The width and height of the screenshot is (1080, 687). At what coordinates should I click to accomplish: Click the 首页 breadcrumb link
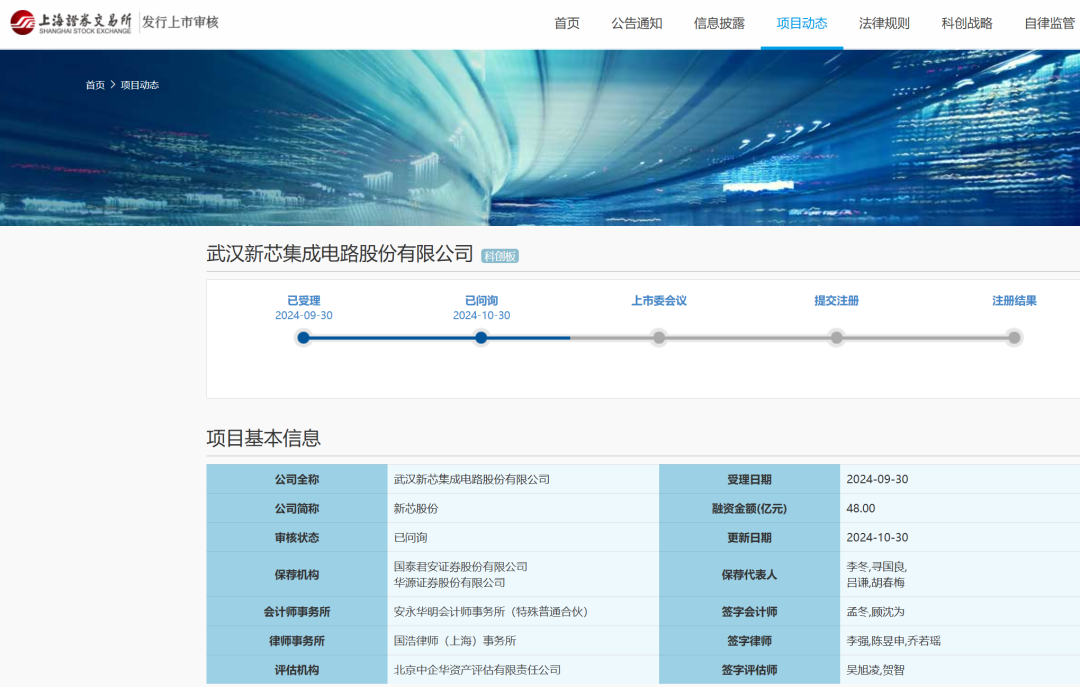click(95, 85)
